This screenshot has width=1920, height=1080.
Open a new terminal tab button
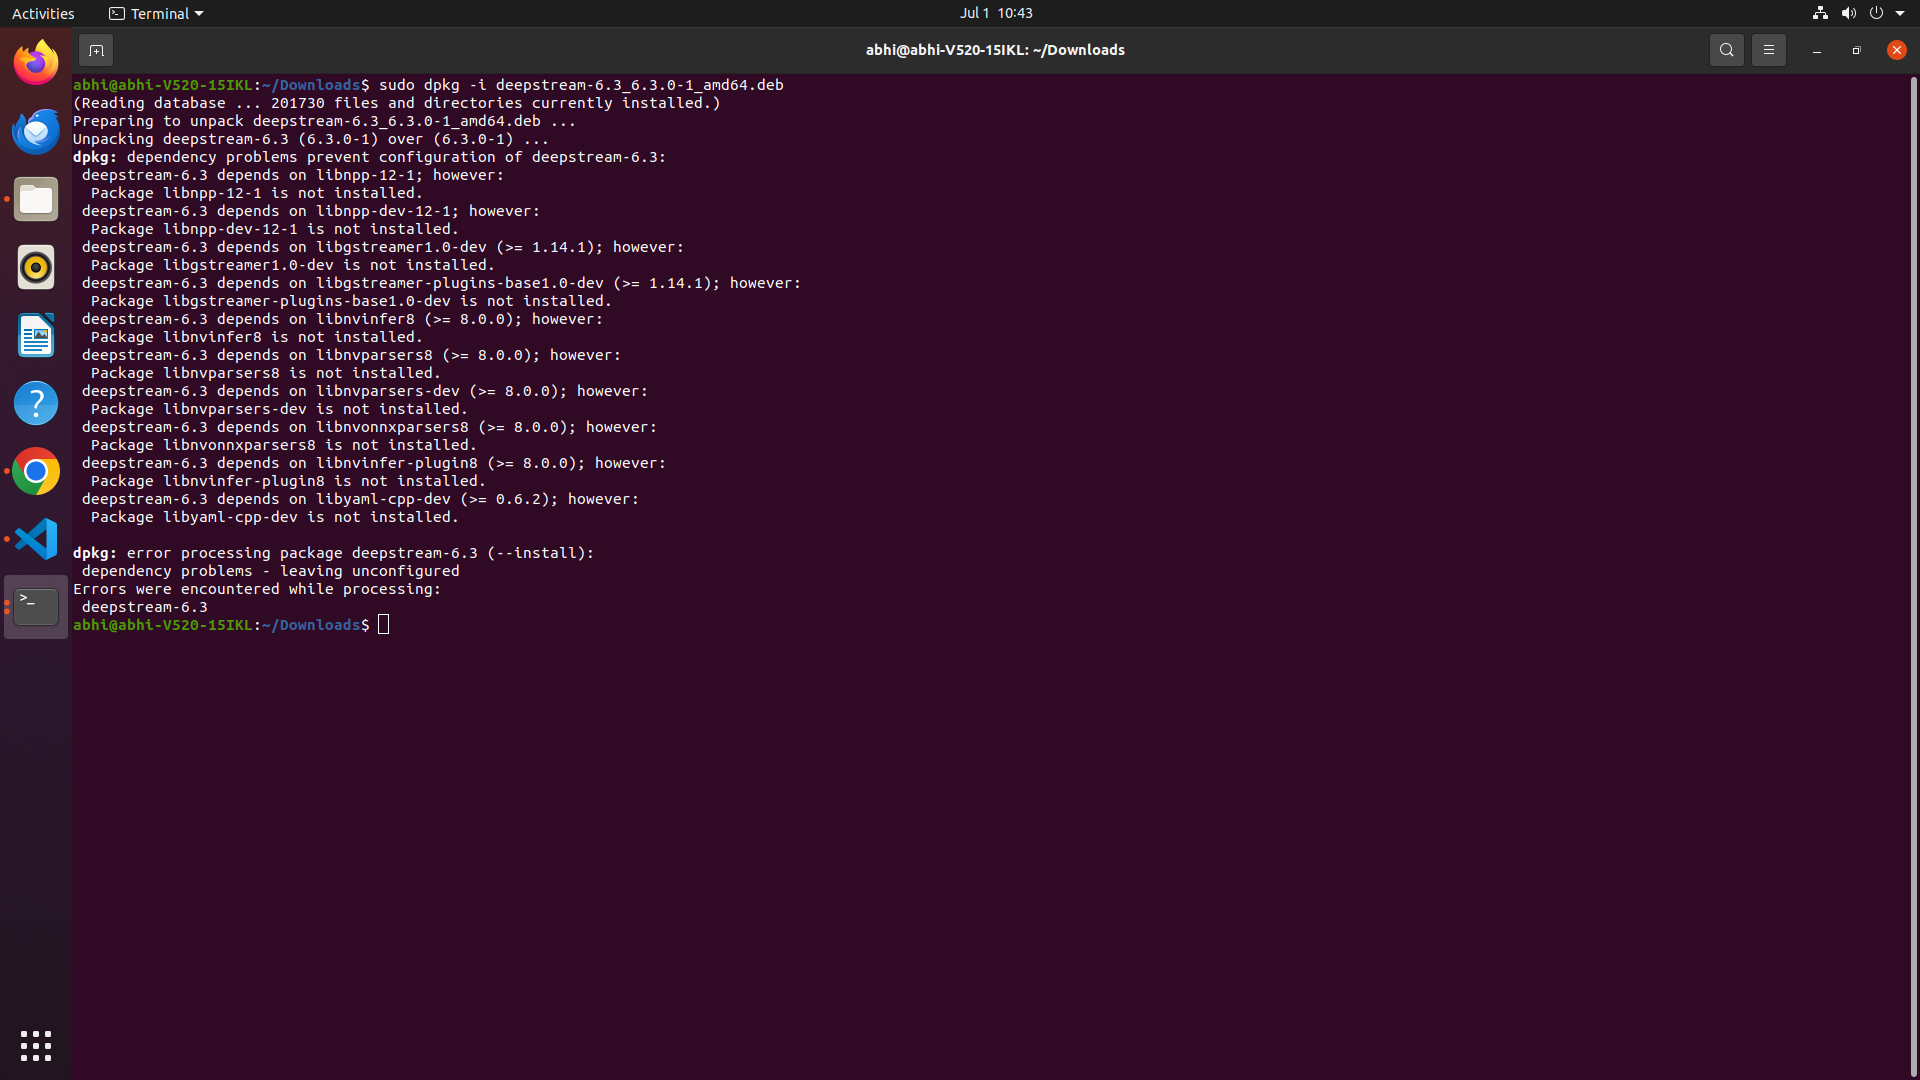pos(96,50)
